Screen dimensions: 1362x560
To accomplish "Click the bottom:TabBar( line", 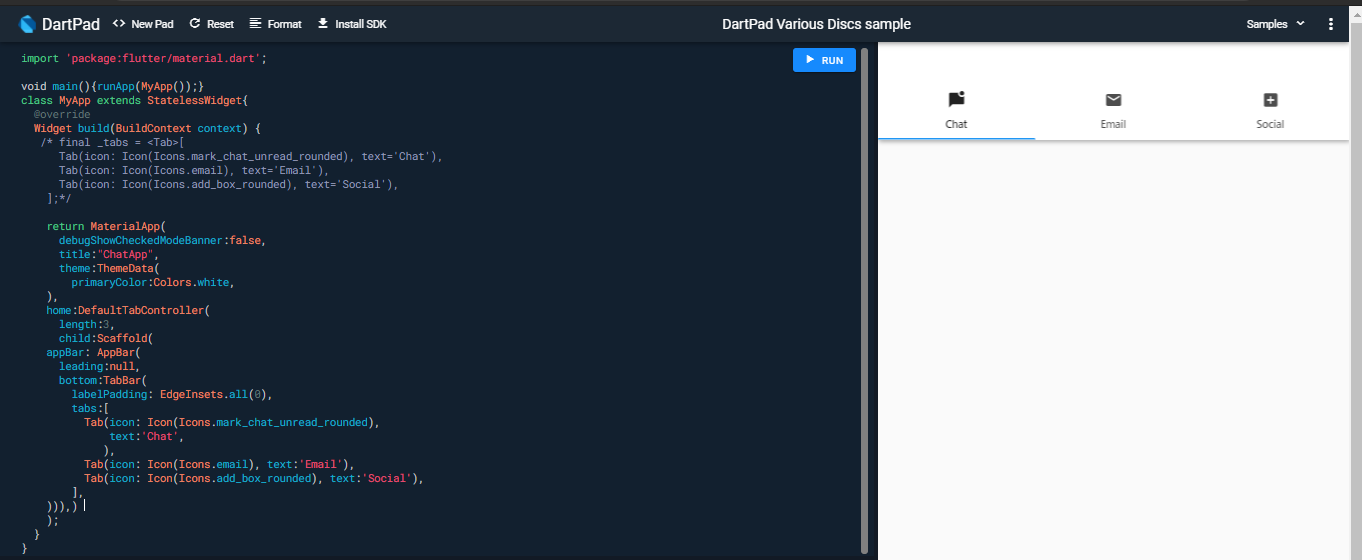I will pyautogui.click(x=103, y=381).
